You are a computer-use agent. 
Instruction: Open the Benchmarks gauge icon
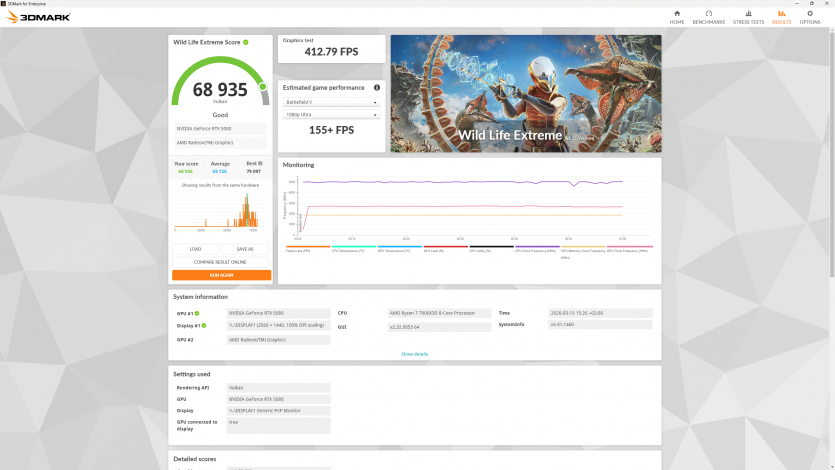click(708, 16)
